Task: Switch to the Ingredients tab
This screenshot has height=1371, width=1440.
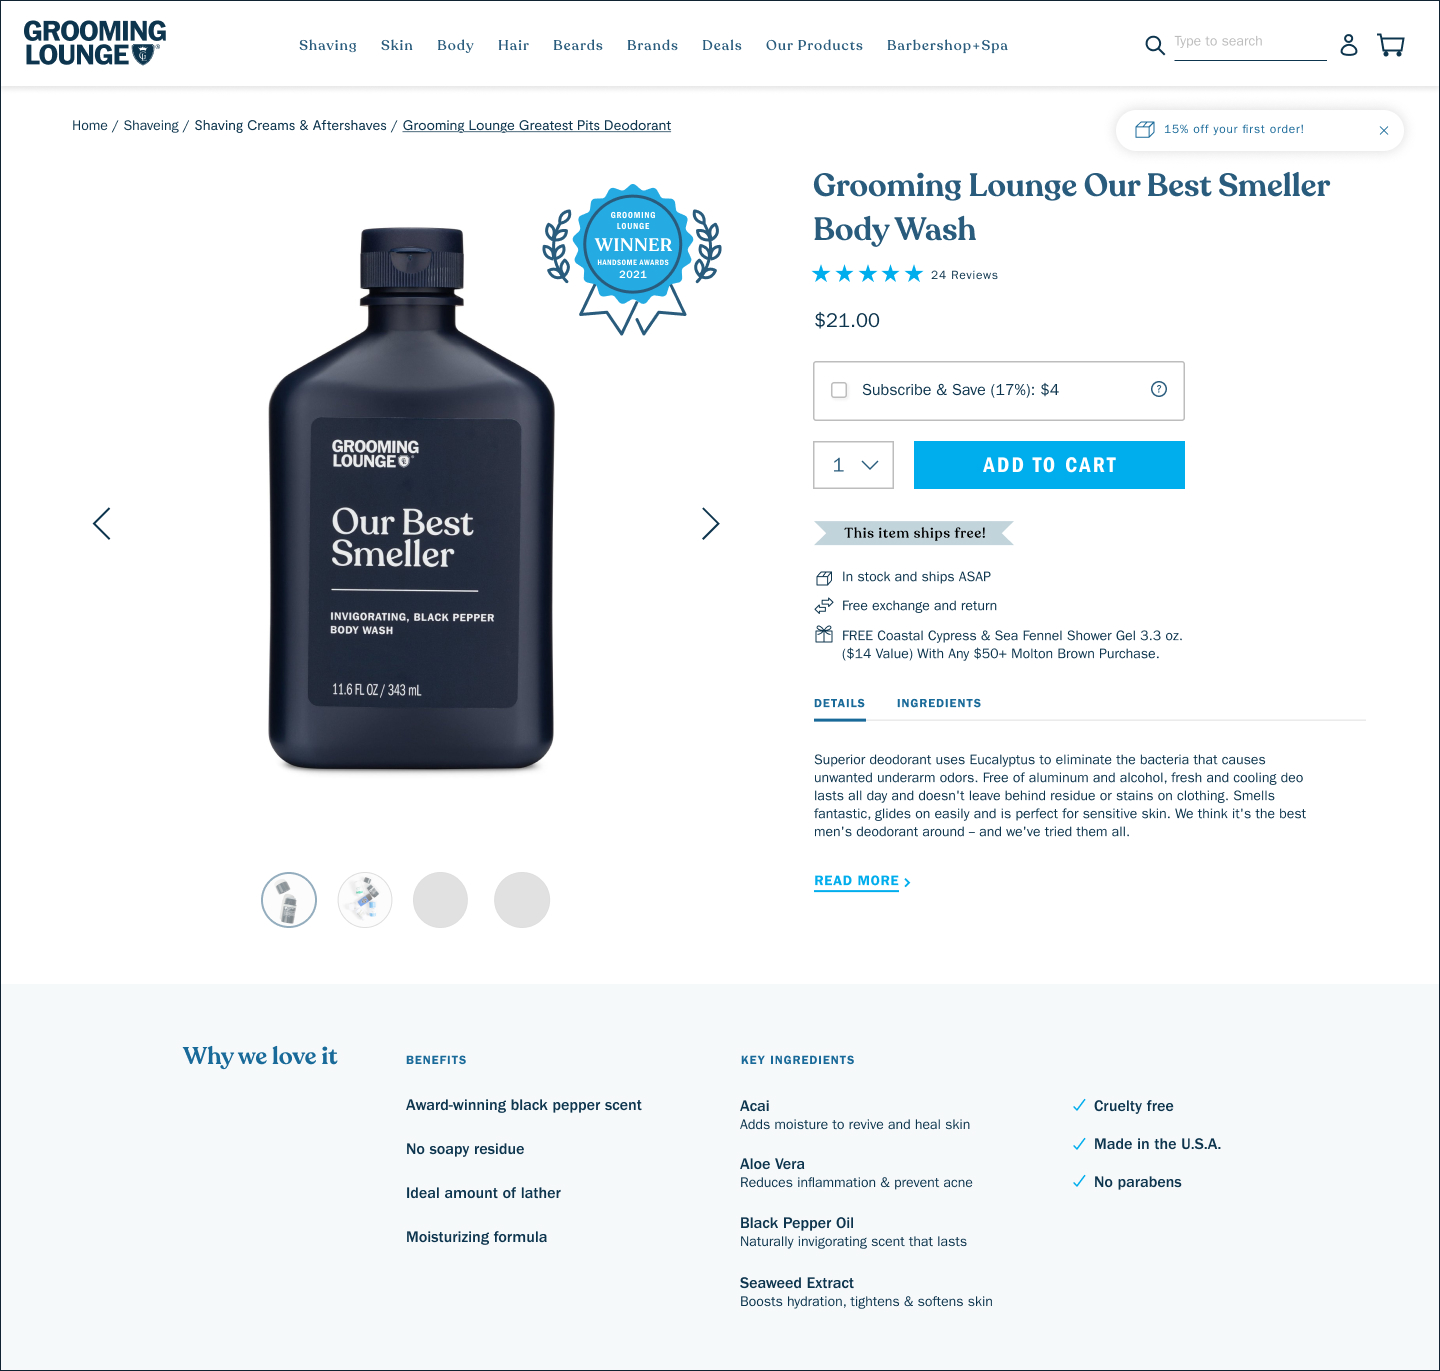Action: (939, 703)
